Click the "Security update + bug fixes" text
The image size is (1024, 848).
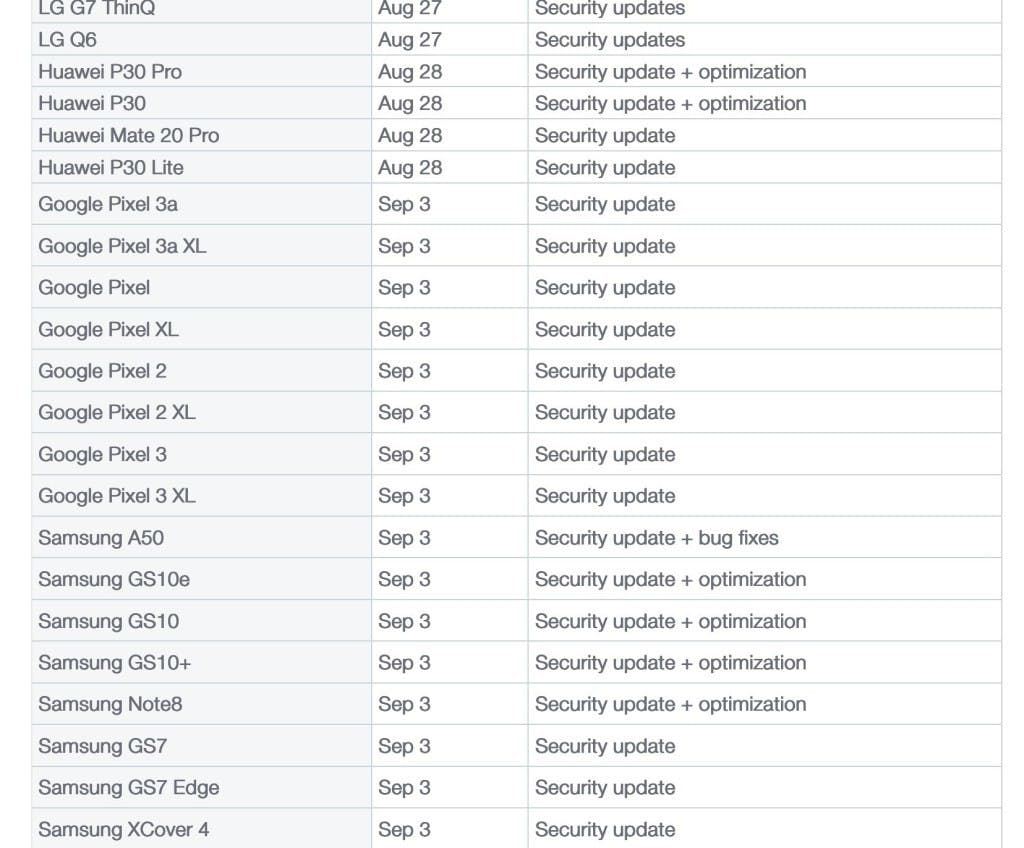click(x=656, y=538)
